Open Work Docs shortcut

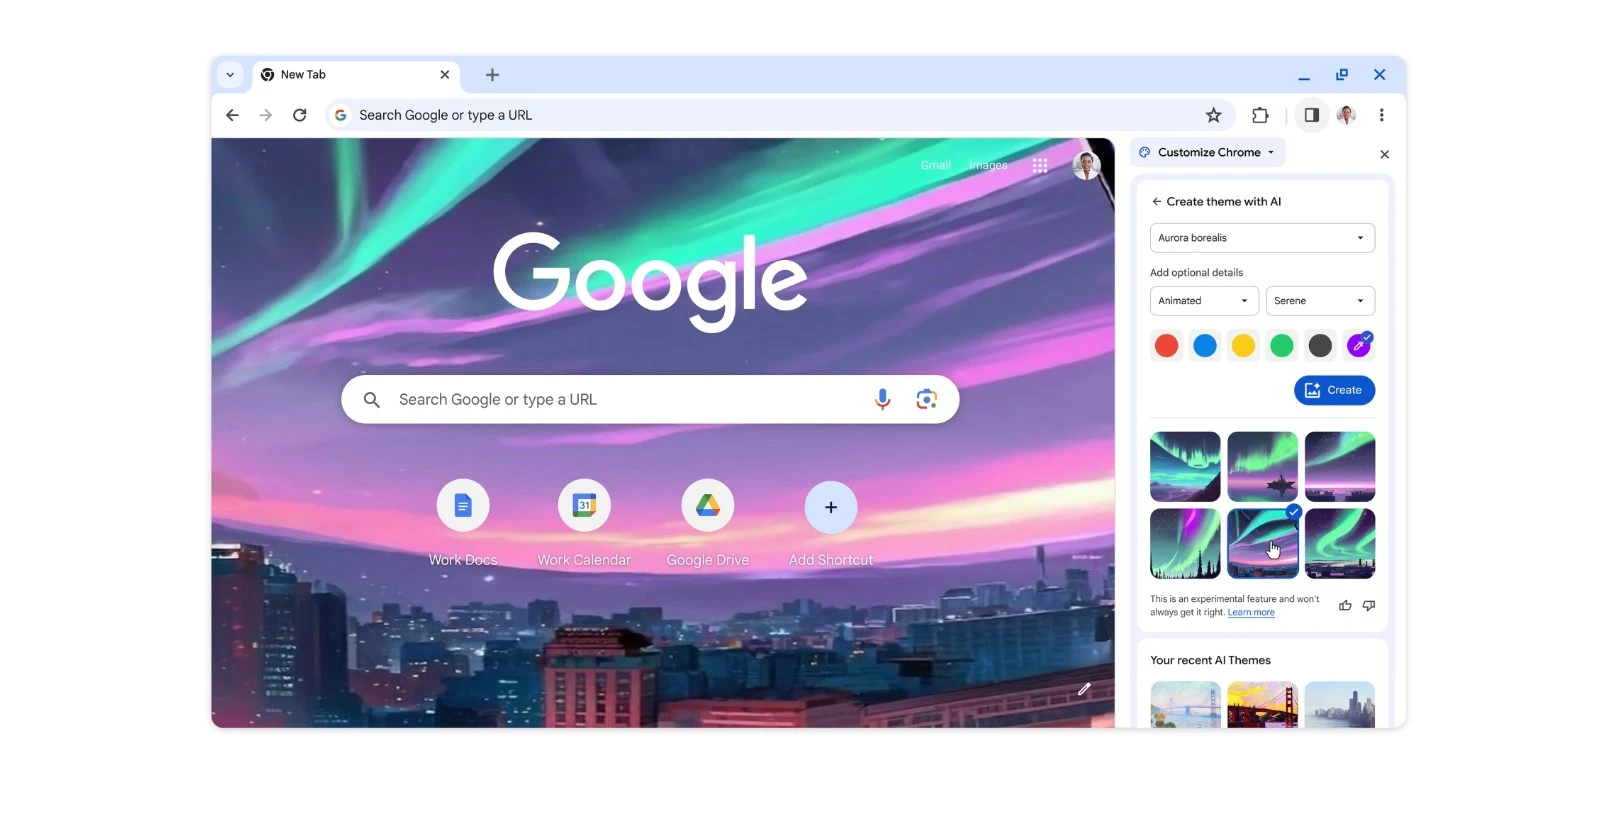coord(463,506)
